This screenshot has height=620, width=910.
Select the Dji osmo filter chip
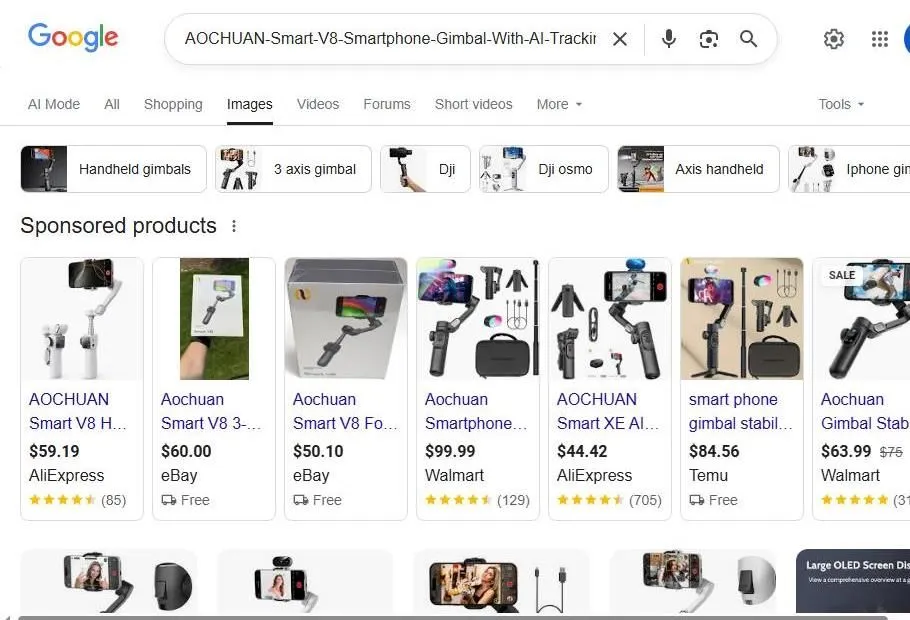pos(543,169)
